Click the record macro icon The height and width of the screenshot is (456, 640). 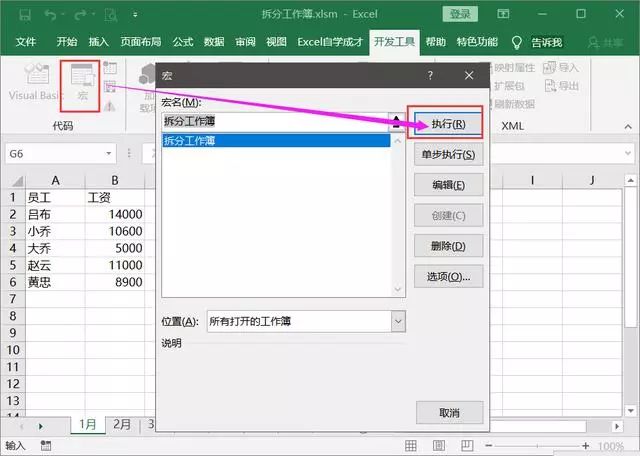tap(110, 68)
